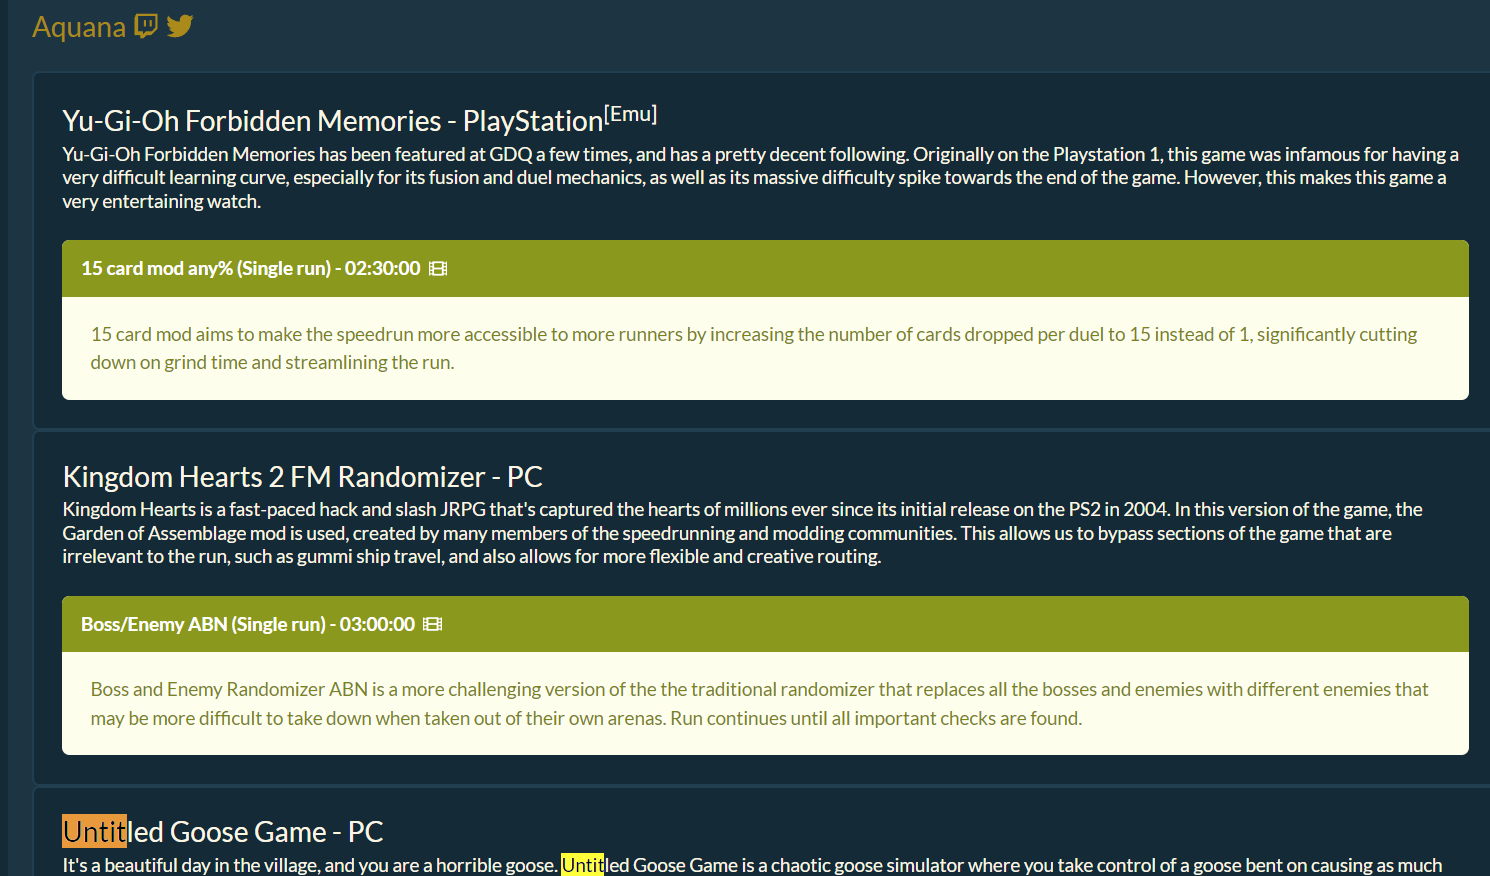Click the Yu-Gi-Oh game description paragraph
This screenshot has width=1490, height=876.
[760, 178]
